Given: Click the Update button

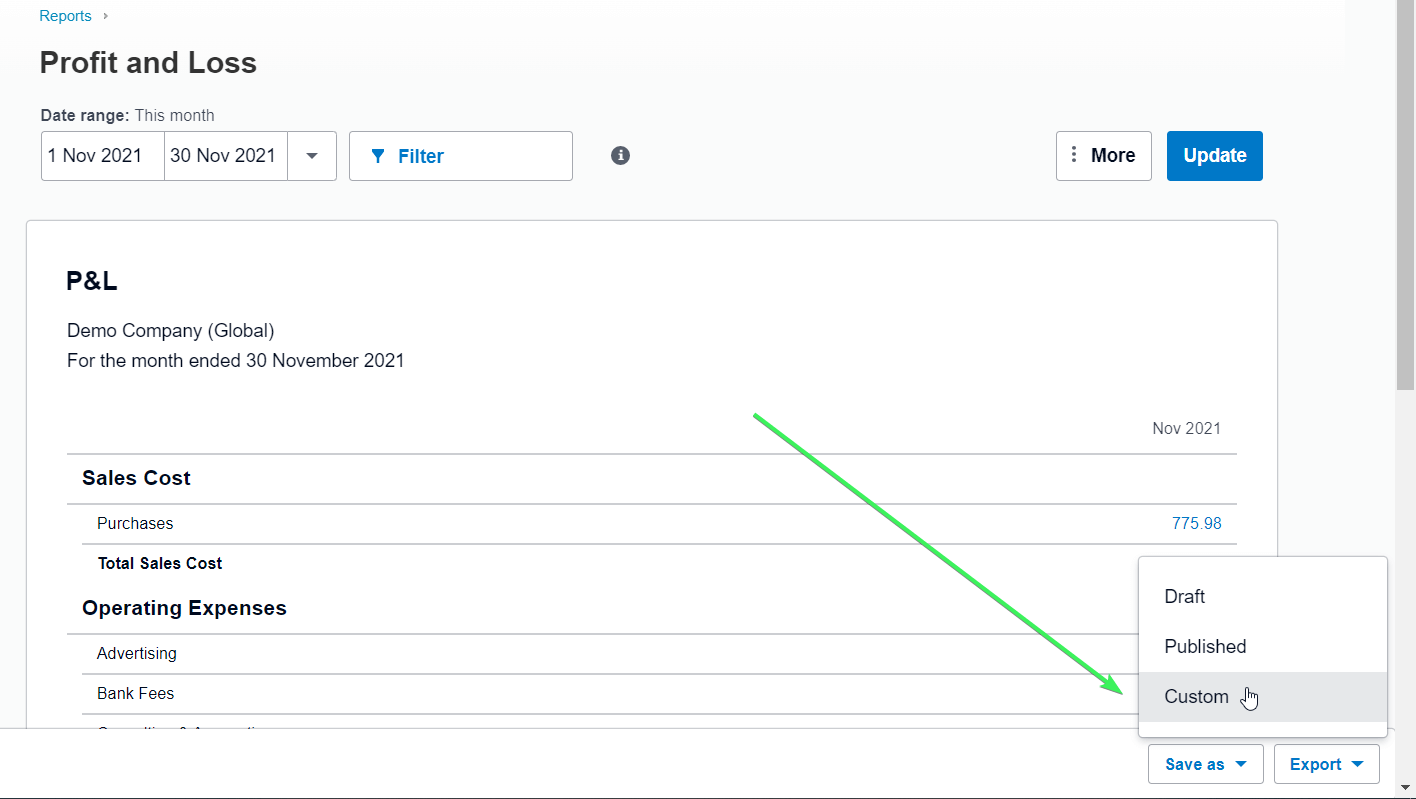Looking at the screenshot, I should click(1214, 155).
